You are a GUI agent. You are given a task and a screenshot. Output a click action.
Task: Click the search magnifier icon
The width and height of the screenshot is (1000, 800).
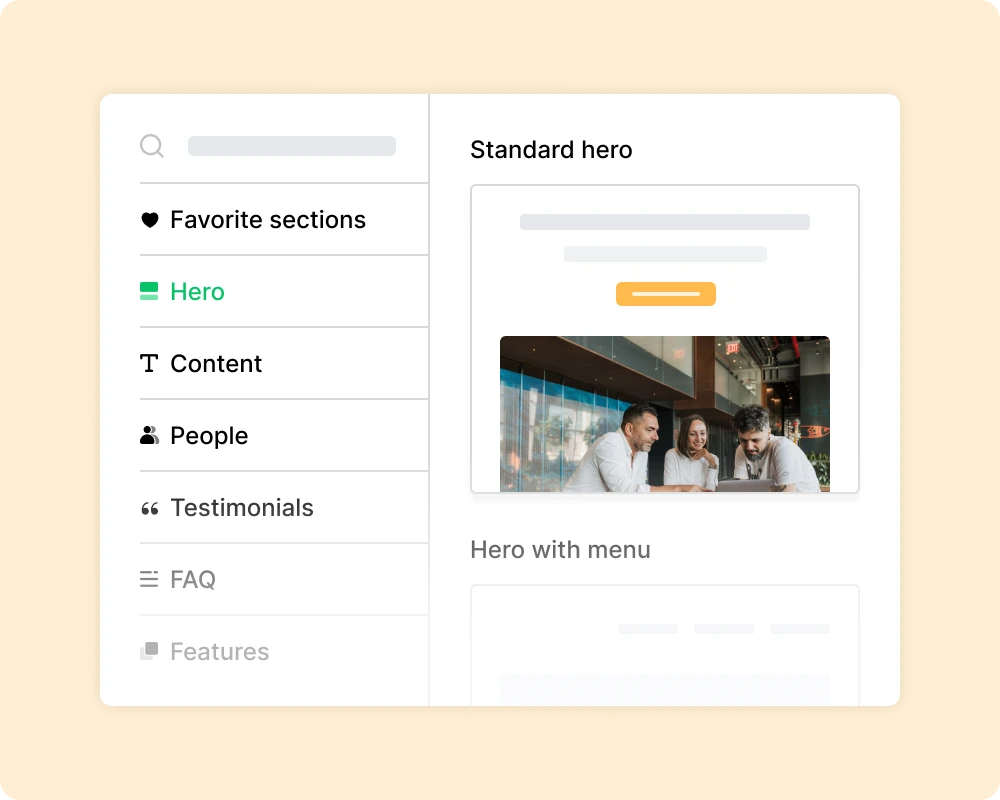point(152,145)
